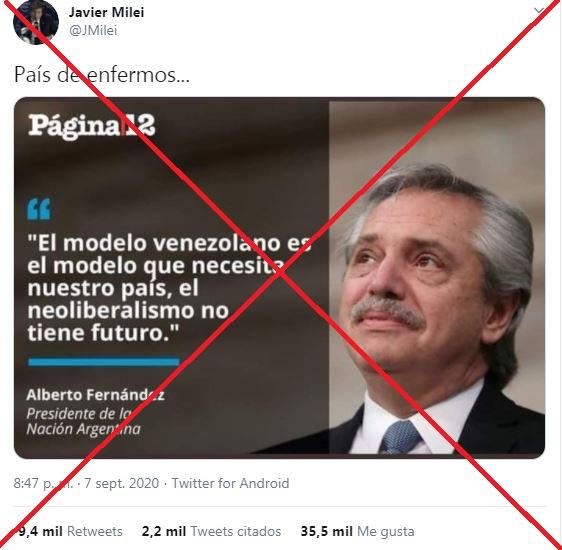This screenshot has width=562, height=550.
Task: Click the 7 sept. 2020 date
Action: (x=122, y=483)
